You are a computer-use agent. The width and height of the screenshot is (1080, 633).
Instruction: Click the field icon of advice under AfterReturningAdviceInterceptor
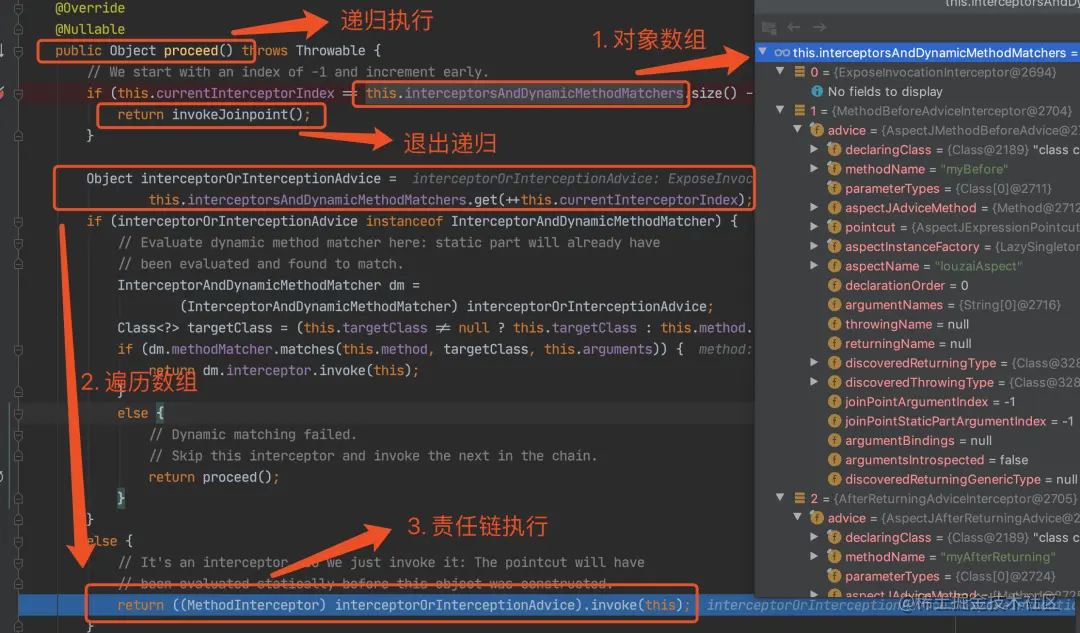tap(817, 517)
